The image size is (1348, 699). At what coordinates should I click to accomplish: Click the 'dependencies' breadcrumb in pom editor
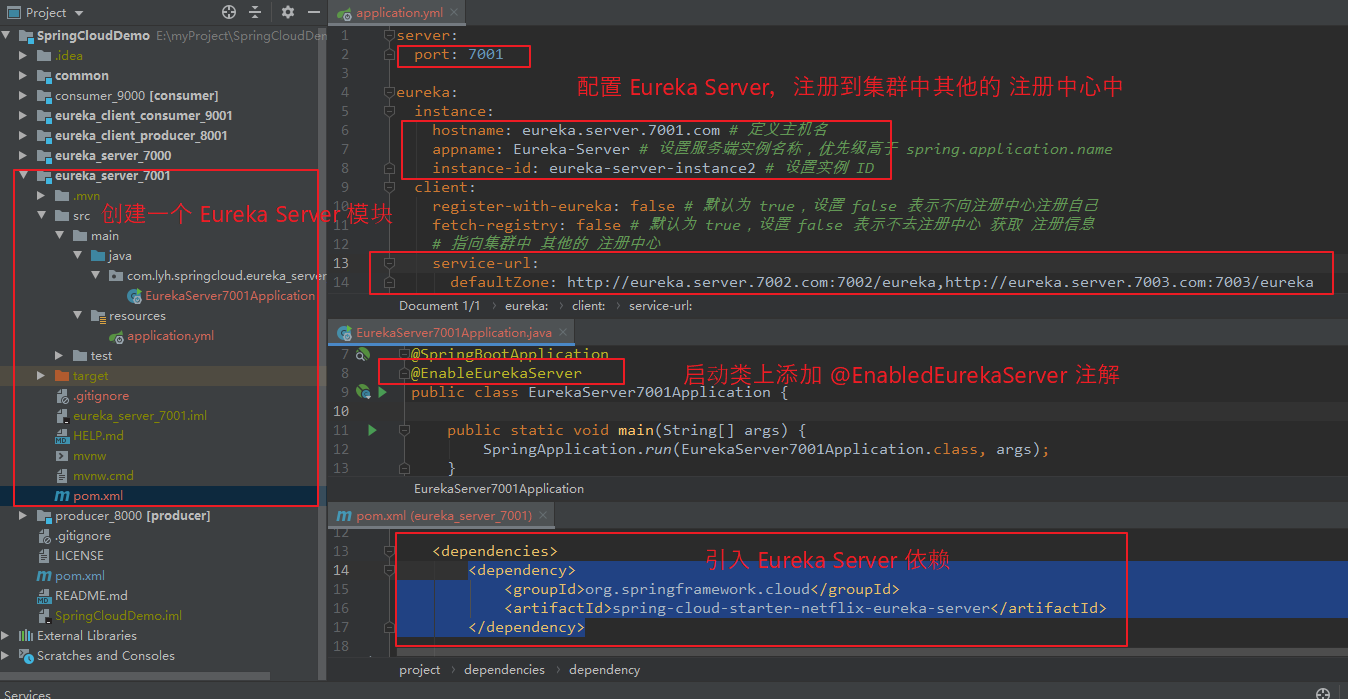[505, 670]
